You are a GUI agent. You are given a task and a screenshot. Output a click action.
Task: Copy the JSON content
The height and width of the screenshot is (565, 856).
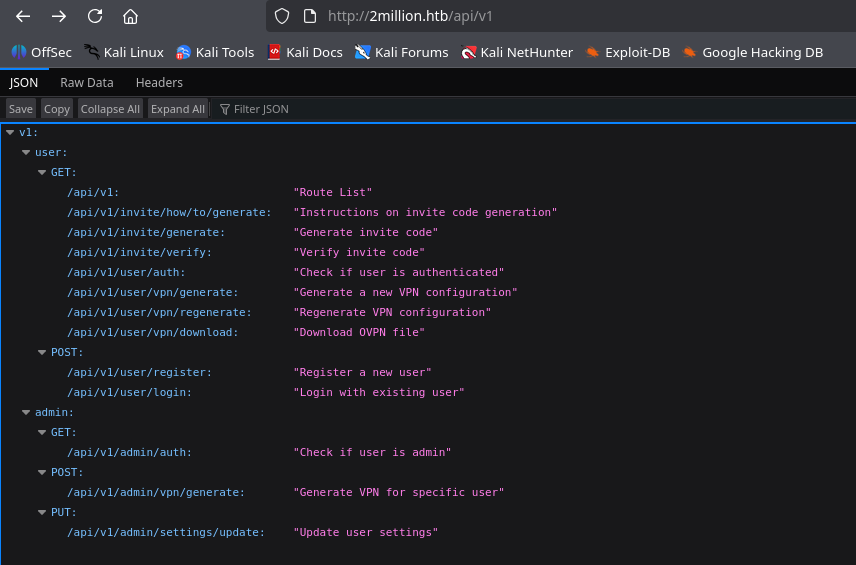57,109
